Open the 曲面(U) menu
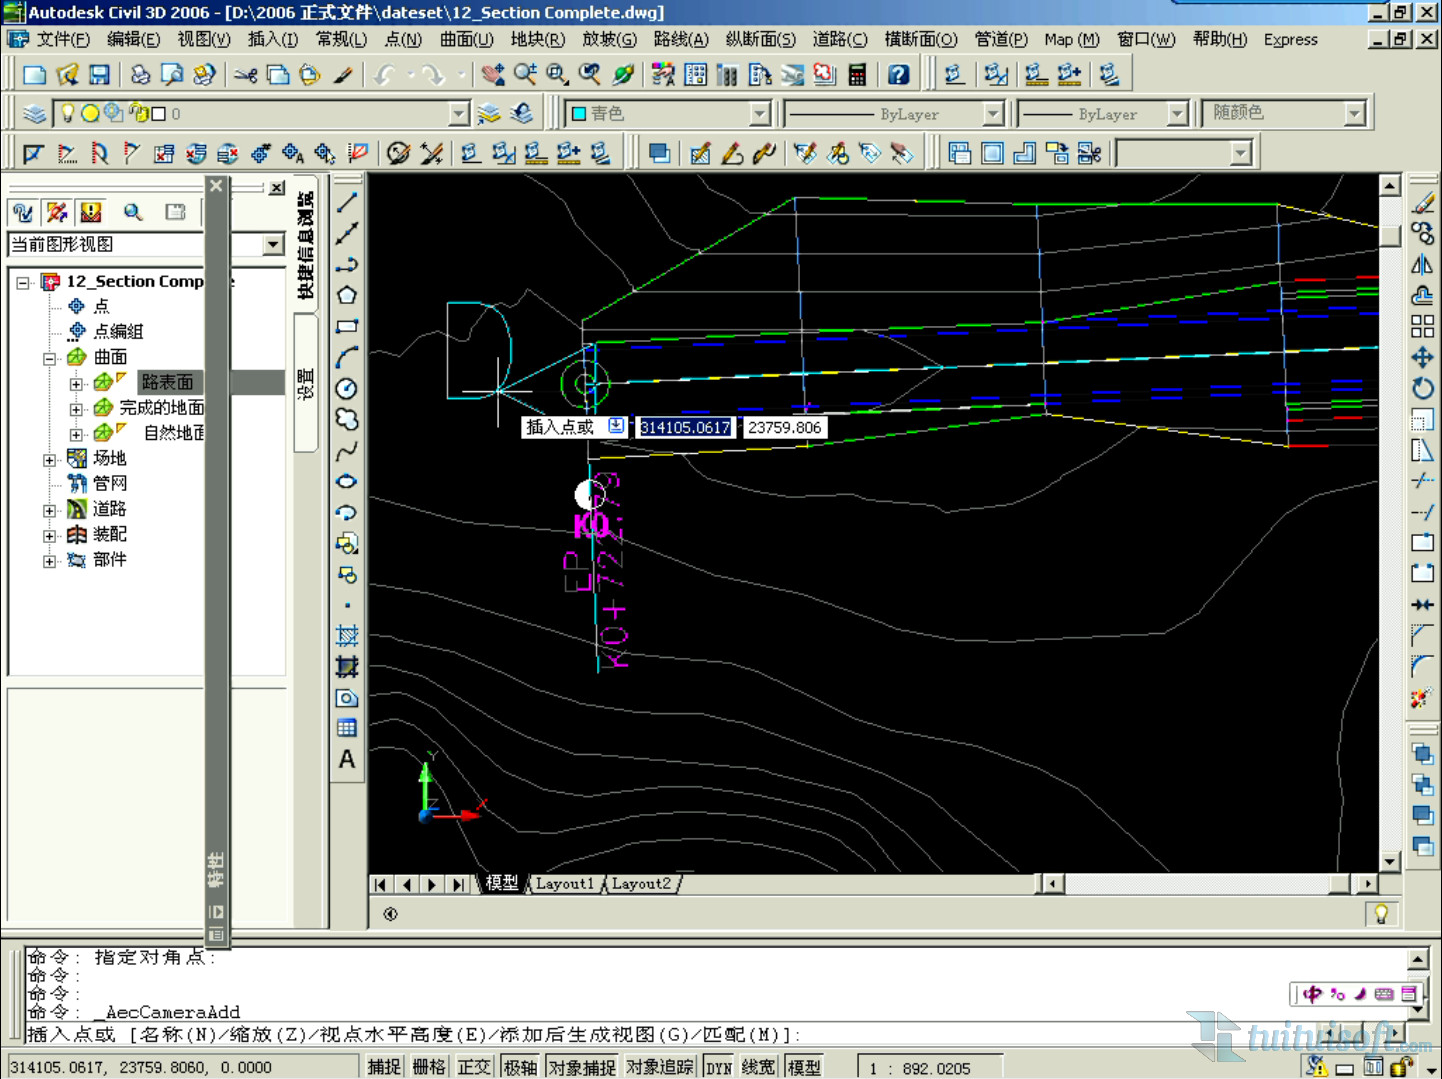Viewport: 1442px width, 1079px height. (466, 39)
